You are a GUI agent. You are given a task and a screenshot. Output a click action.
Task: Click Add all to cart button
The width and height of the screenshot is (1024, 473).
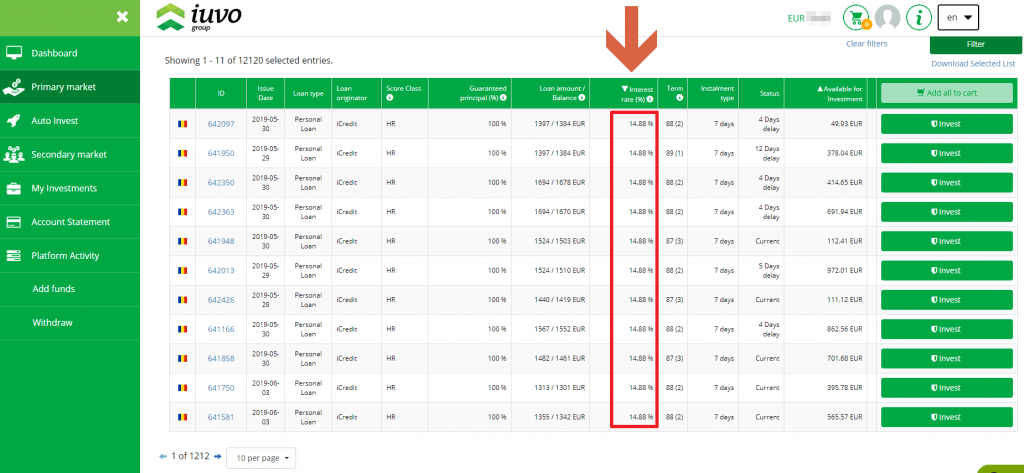pyautogui.click(x=946, y=93)
